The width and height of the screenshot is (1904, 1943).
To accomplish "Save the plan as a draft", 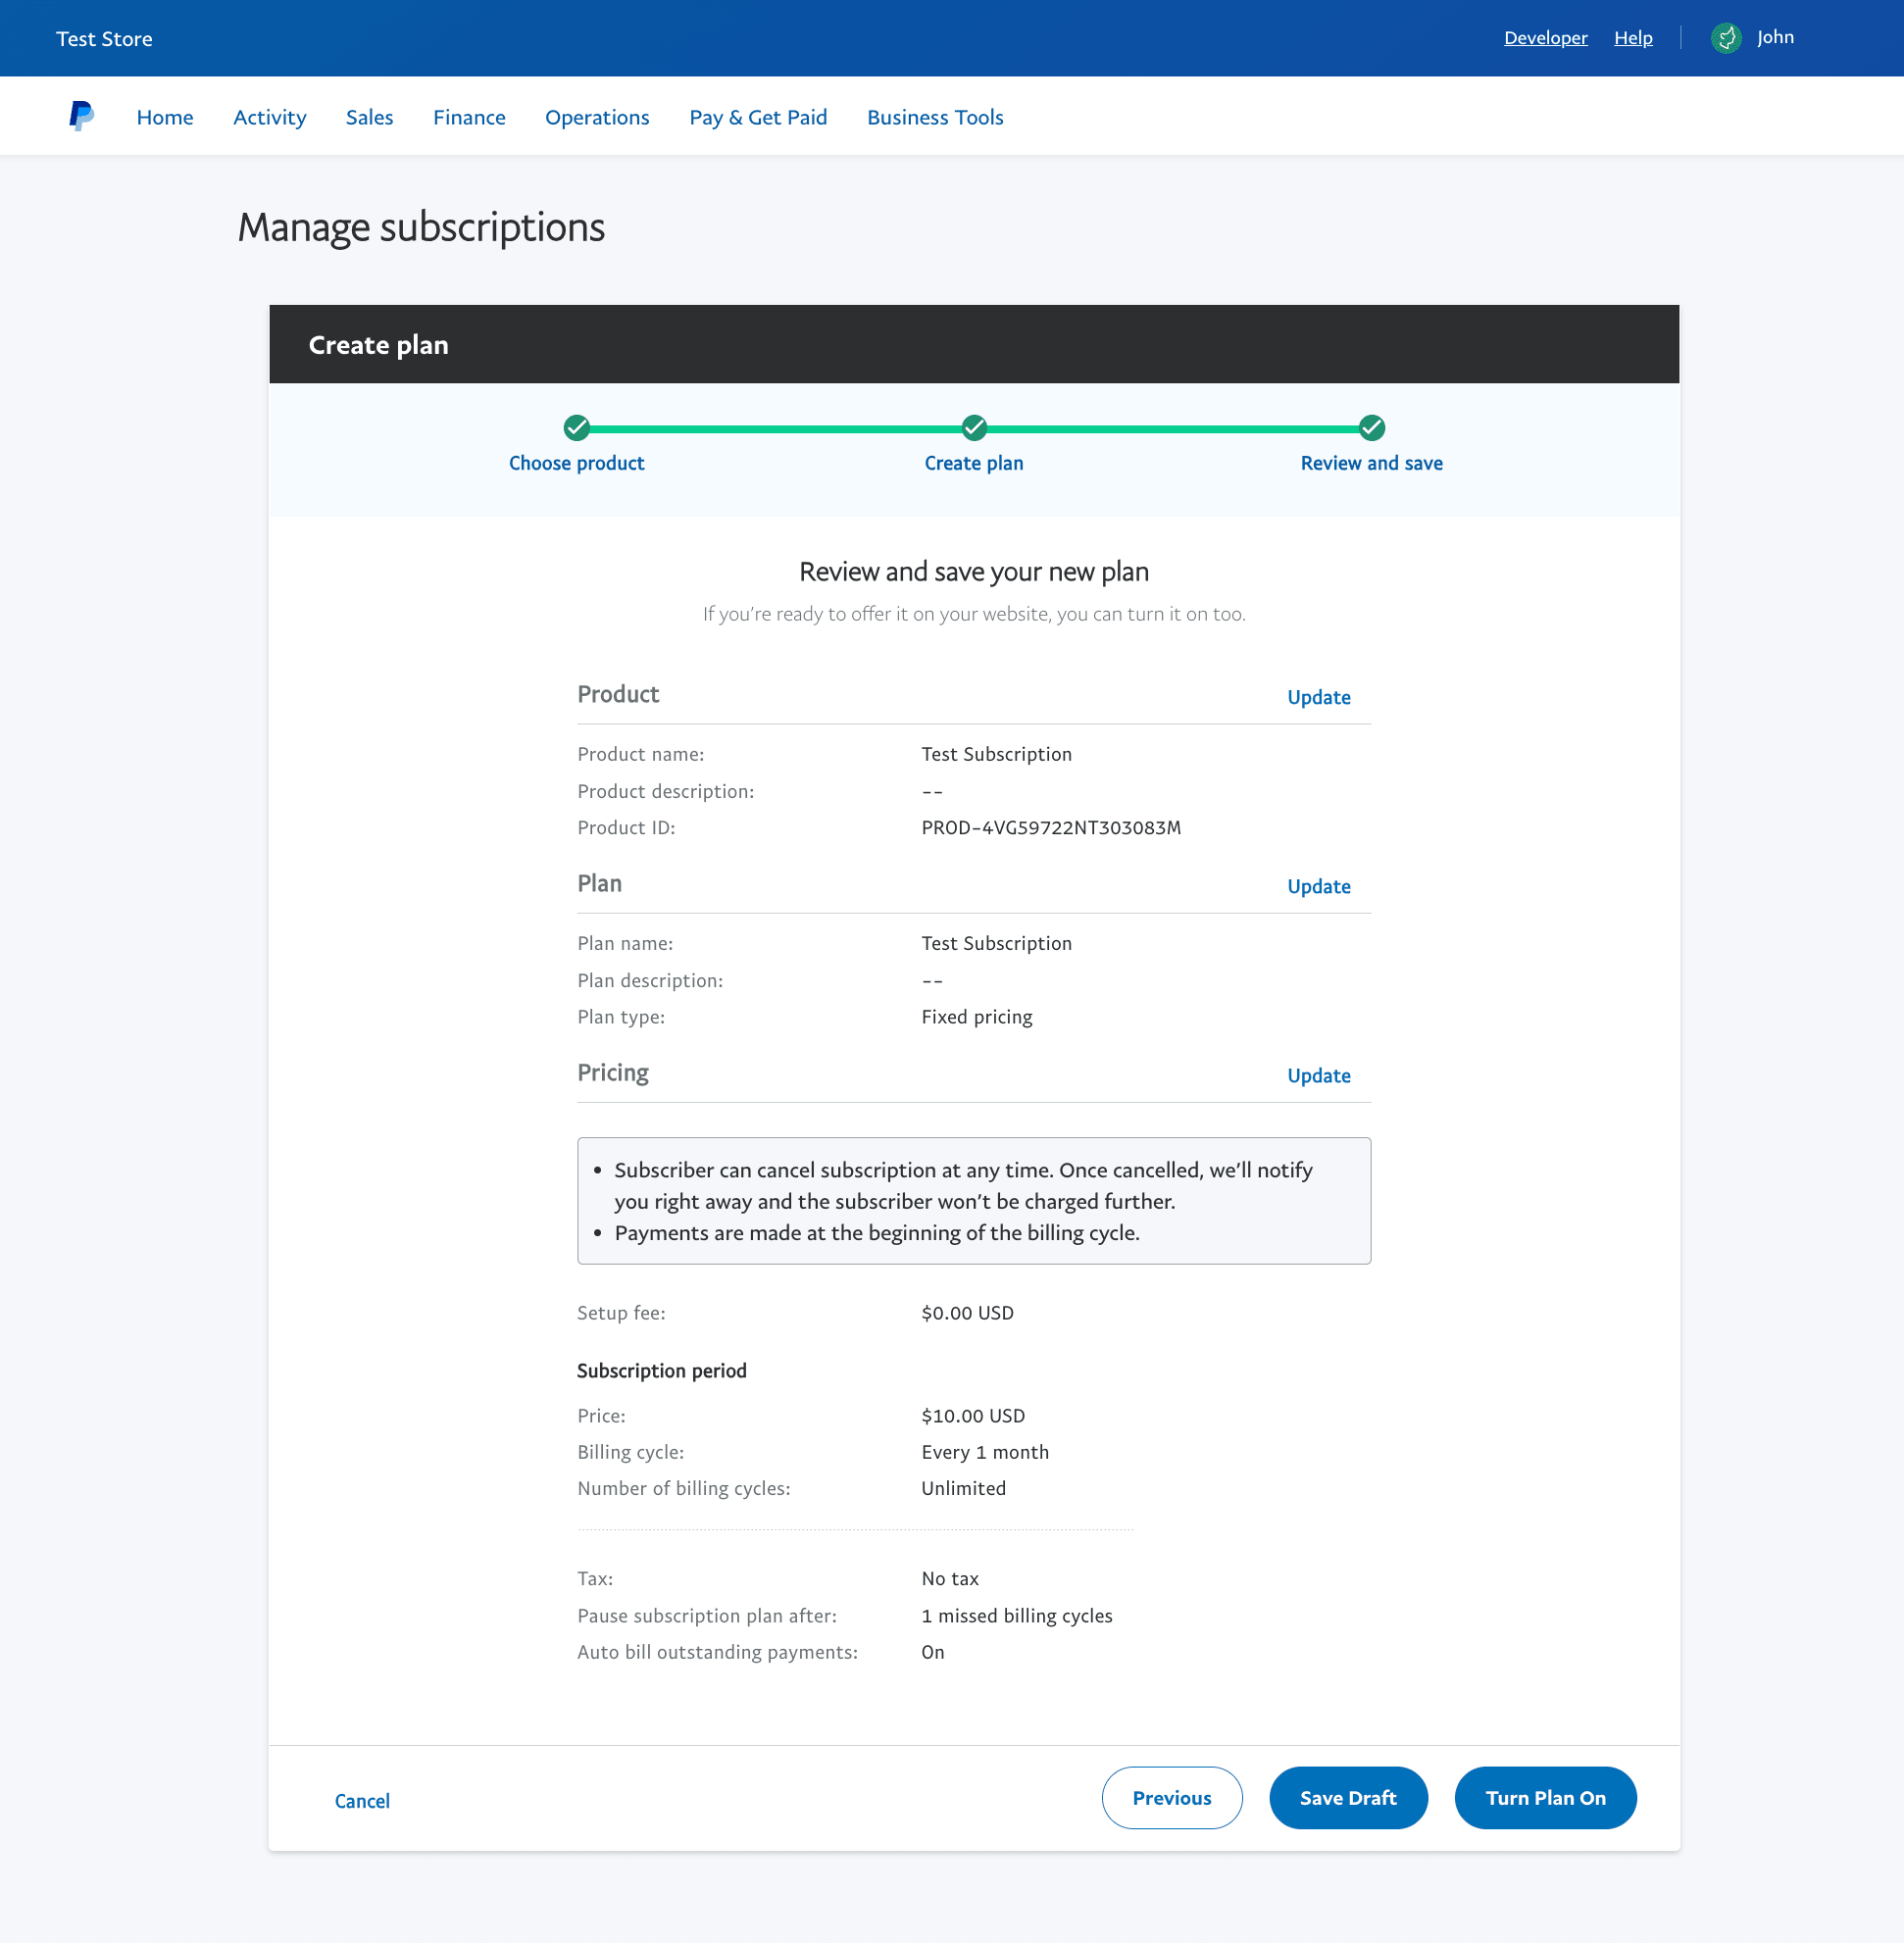I will click(x=1348, y=1797).
